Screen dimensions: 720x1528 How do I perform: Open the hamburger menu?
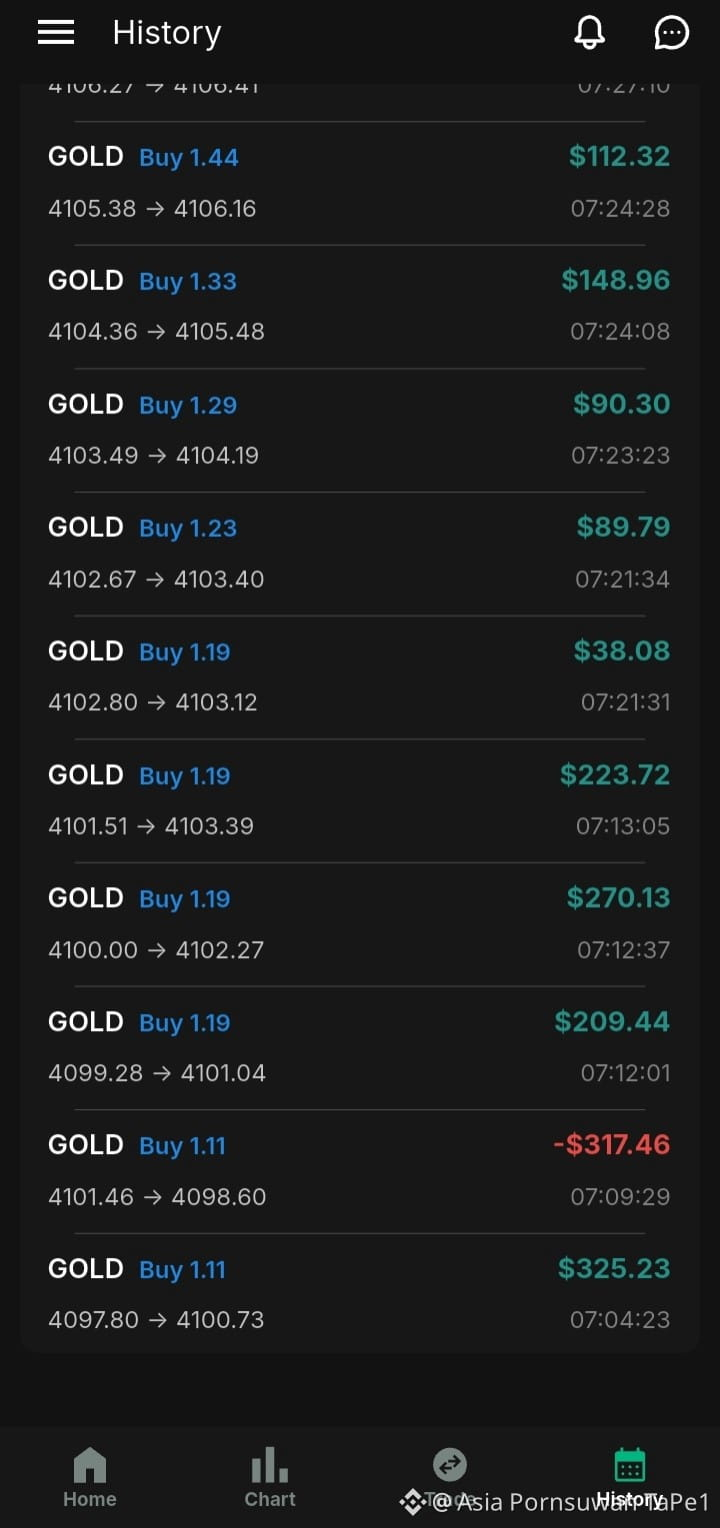pyautogui.click(x=56, y=33)
